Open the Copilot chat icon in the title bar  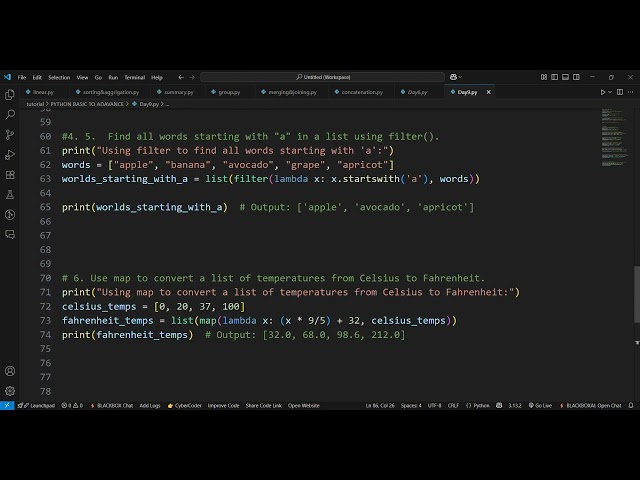[453, 77]
